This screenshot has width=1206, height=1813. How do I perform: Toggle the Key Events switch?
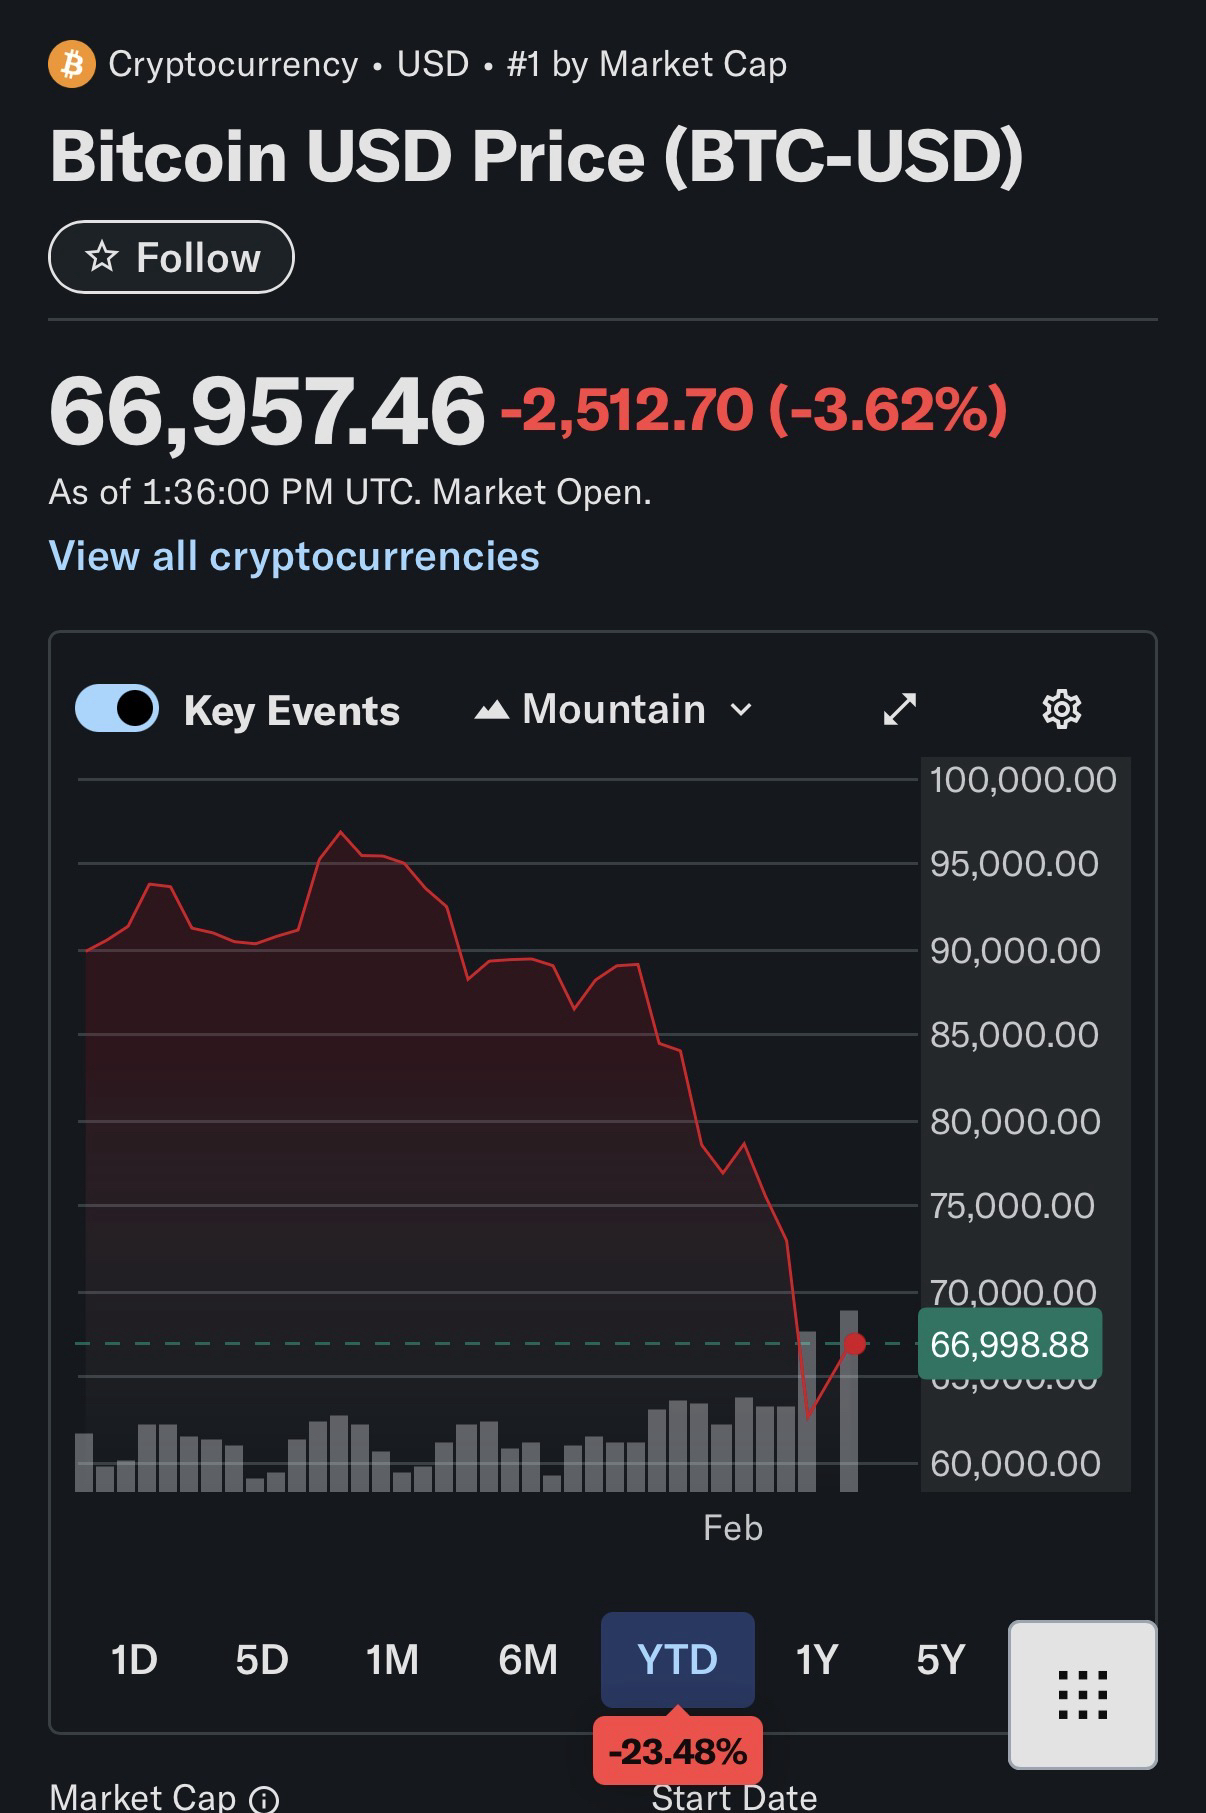tap(117, 709)
